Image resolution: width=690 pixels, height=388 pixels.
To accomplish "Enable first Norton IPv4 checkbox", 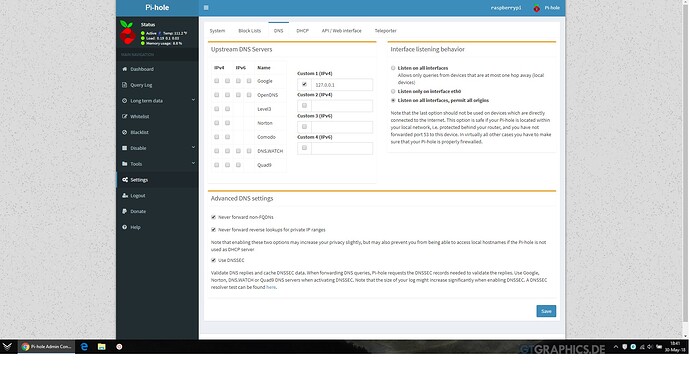I will (x=217, y=123).
